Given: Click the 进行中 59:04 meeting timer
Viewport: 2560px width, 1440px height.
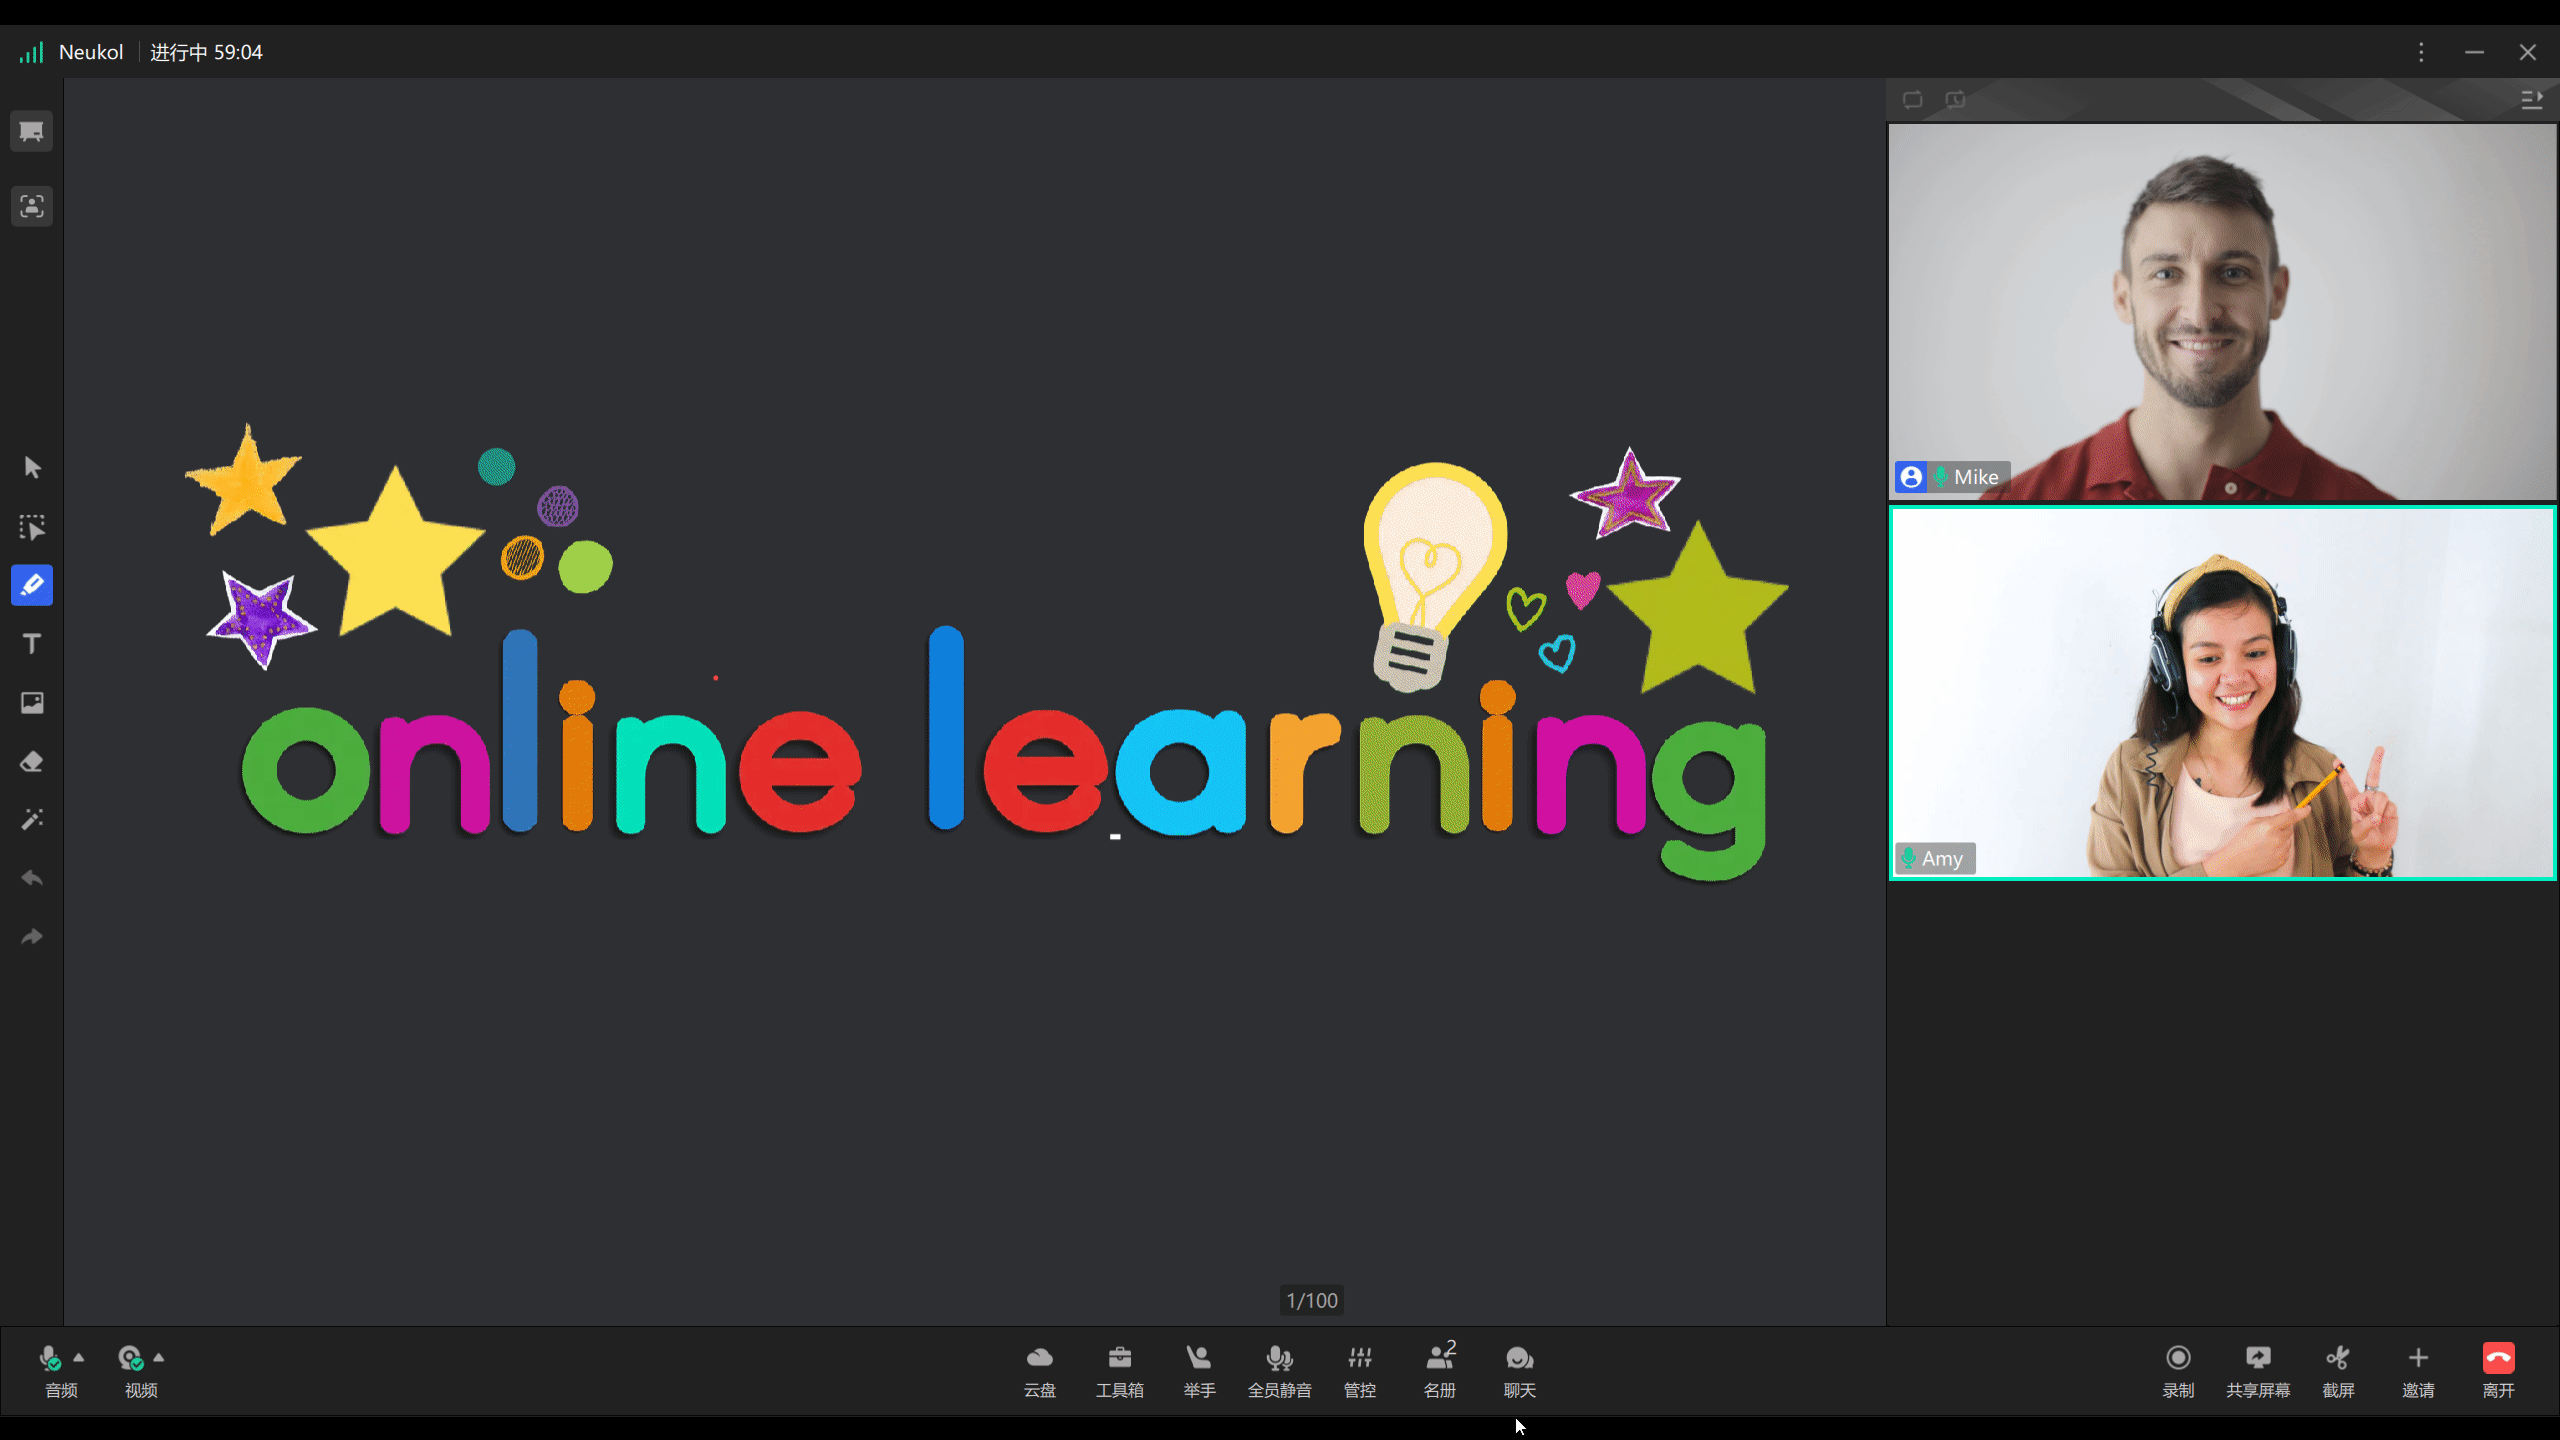Looking at the screenshot, I should click(x=206, y=52).
